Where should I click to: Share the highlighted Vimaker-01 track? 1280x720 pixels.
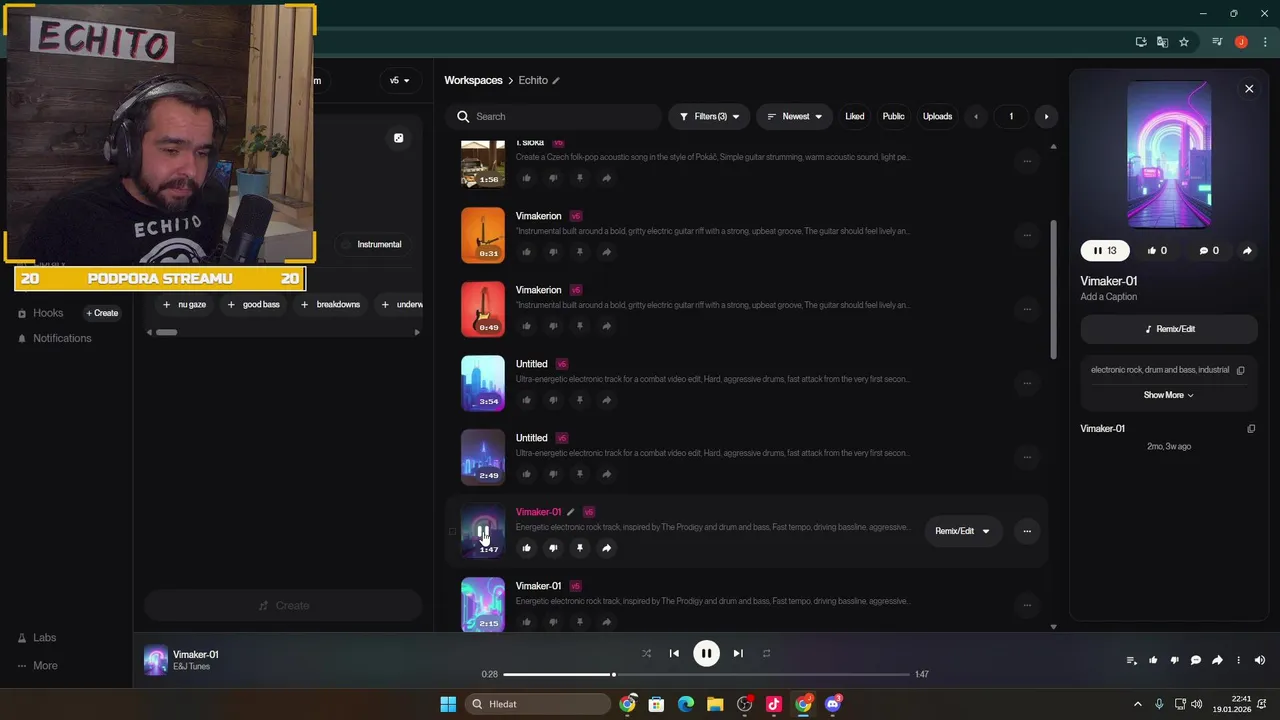click(x=606, y=548)
